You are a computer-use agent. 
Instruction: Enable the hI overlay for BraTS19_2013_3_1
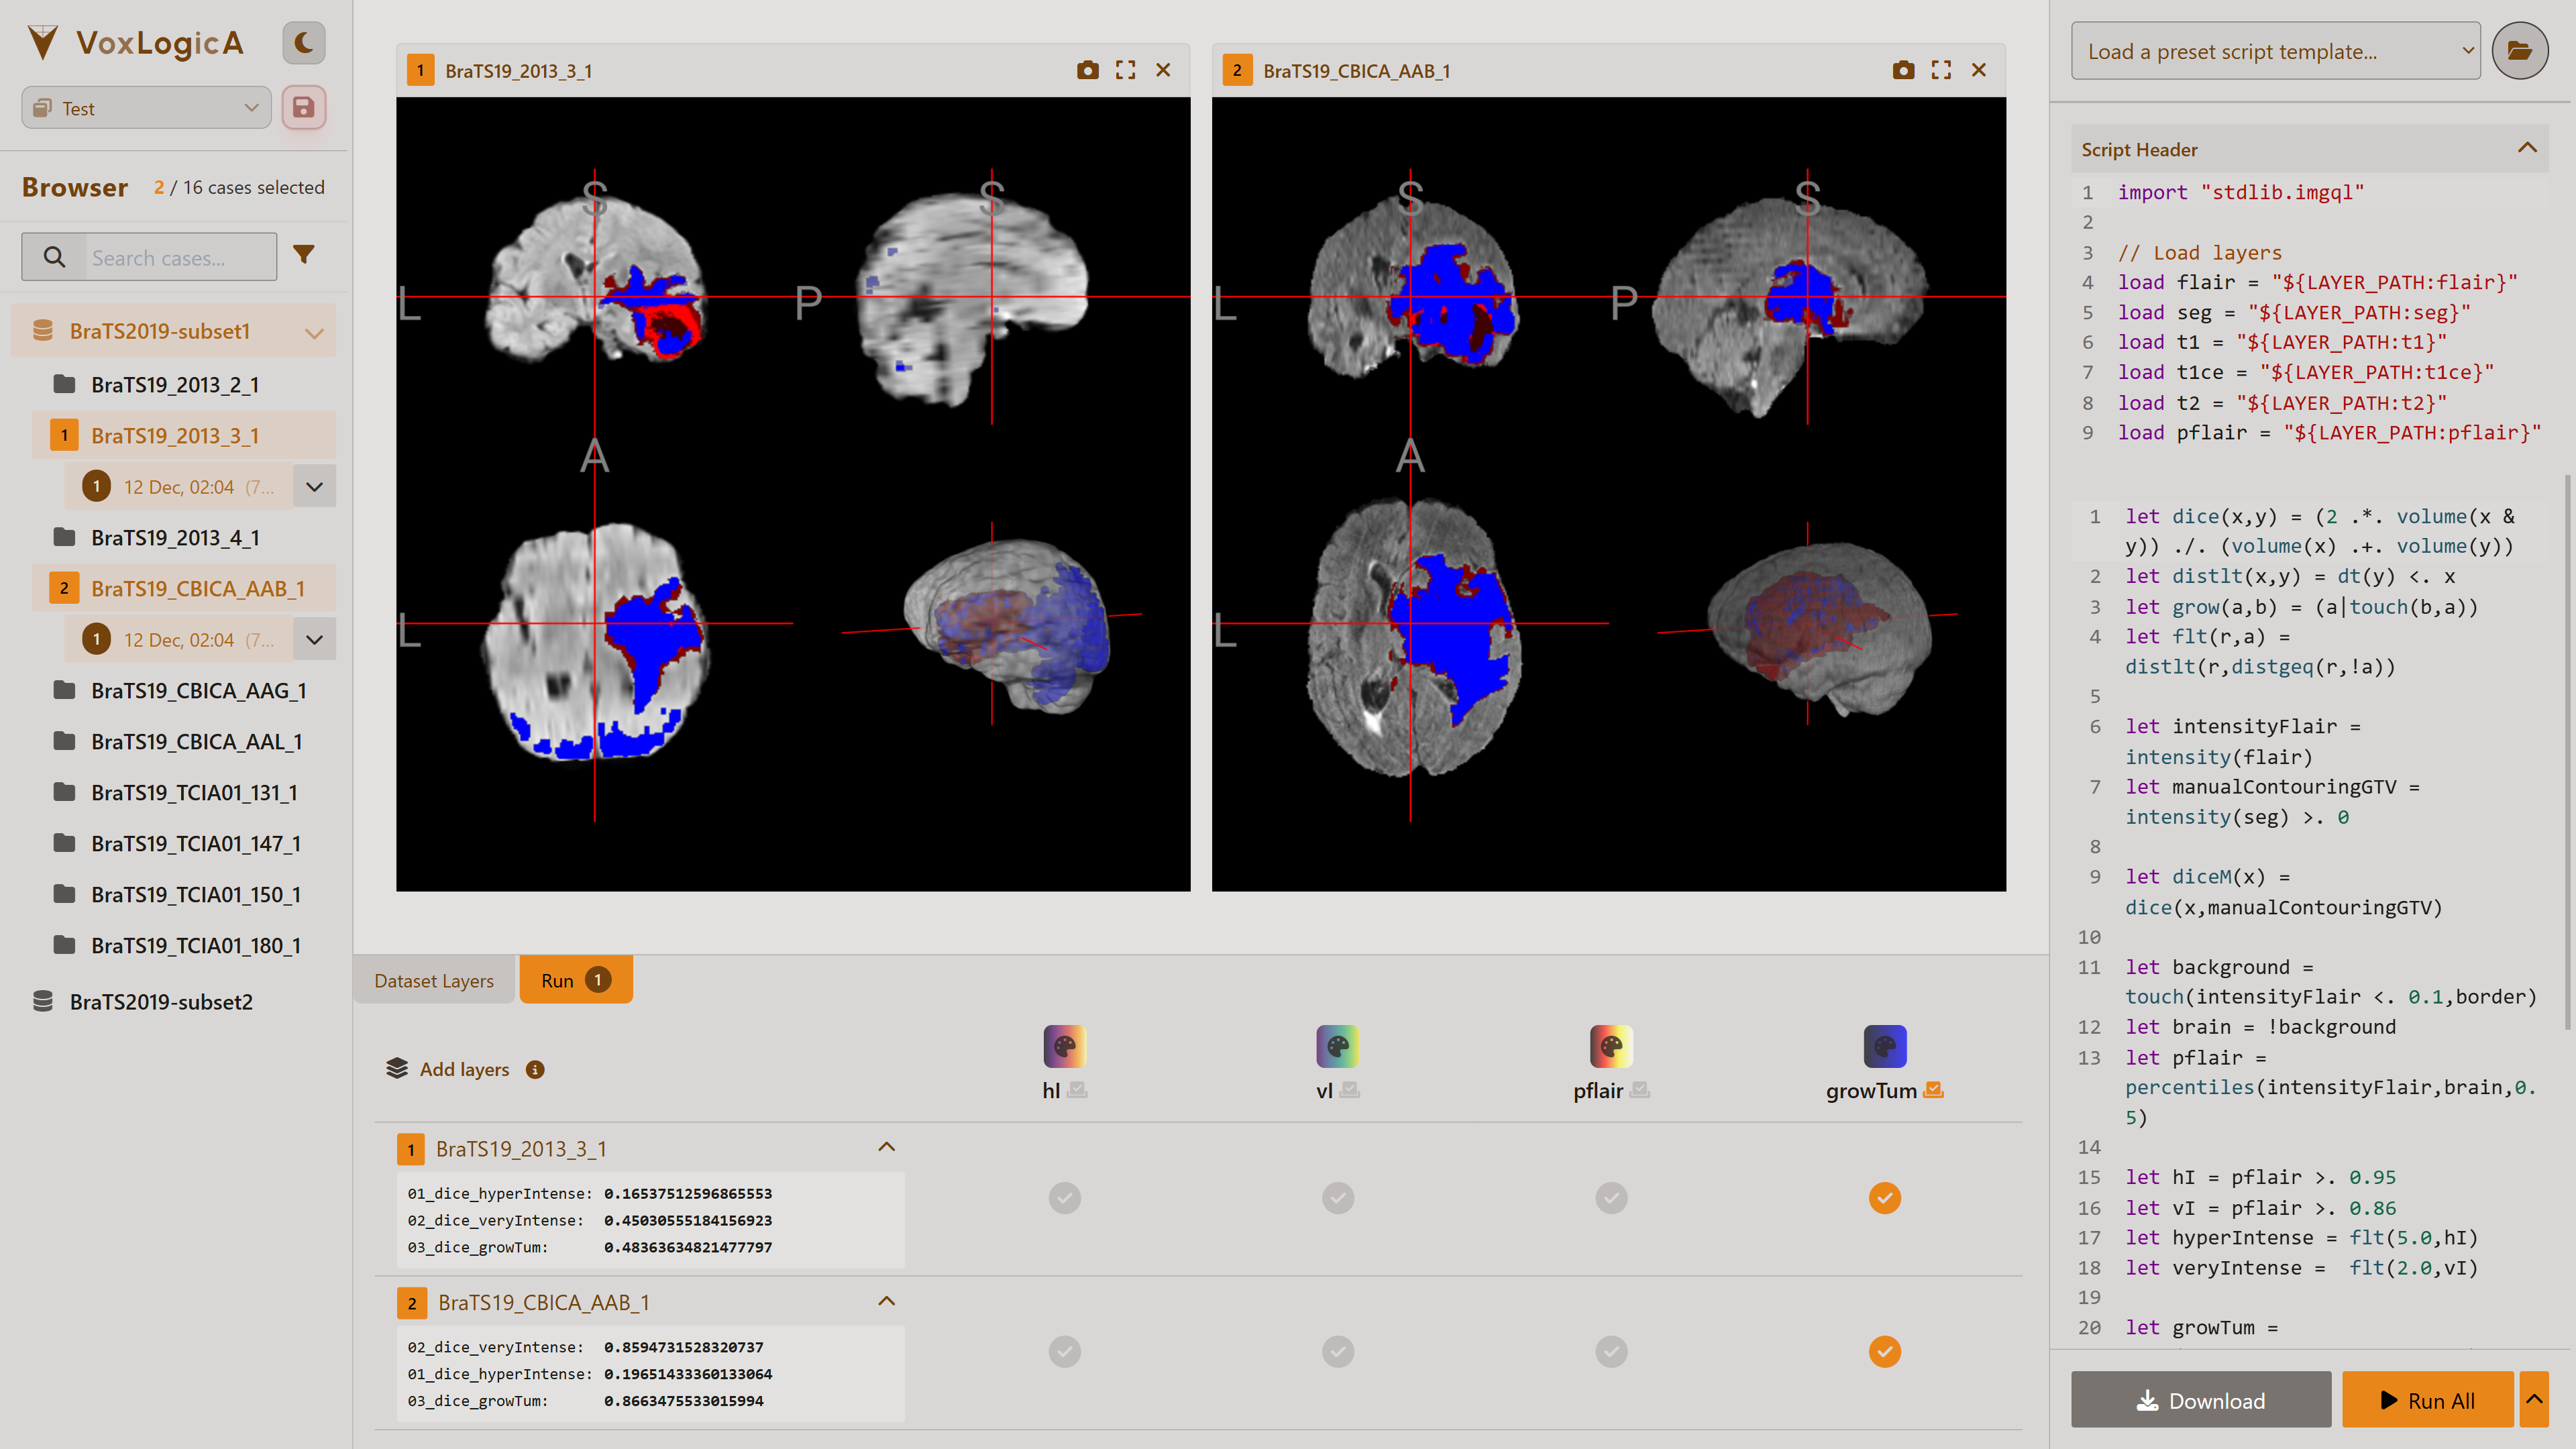pos(1064,1198)
